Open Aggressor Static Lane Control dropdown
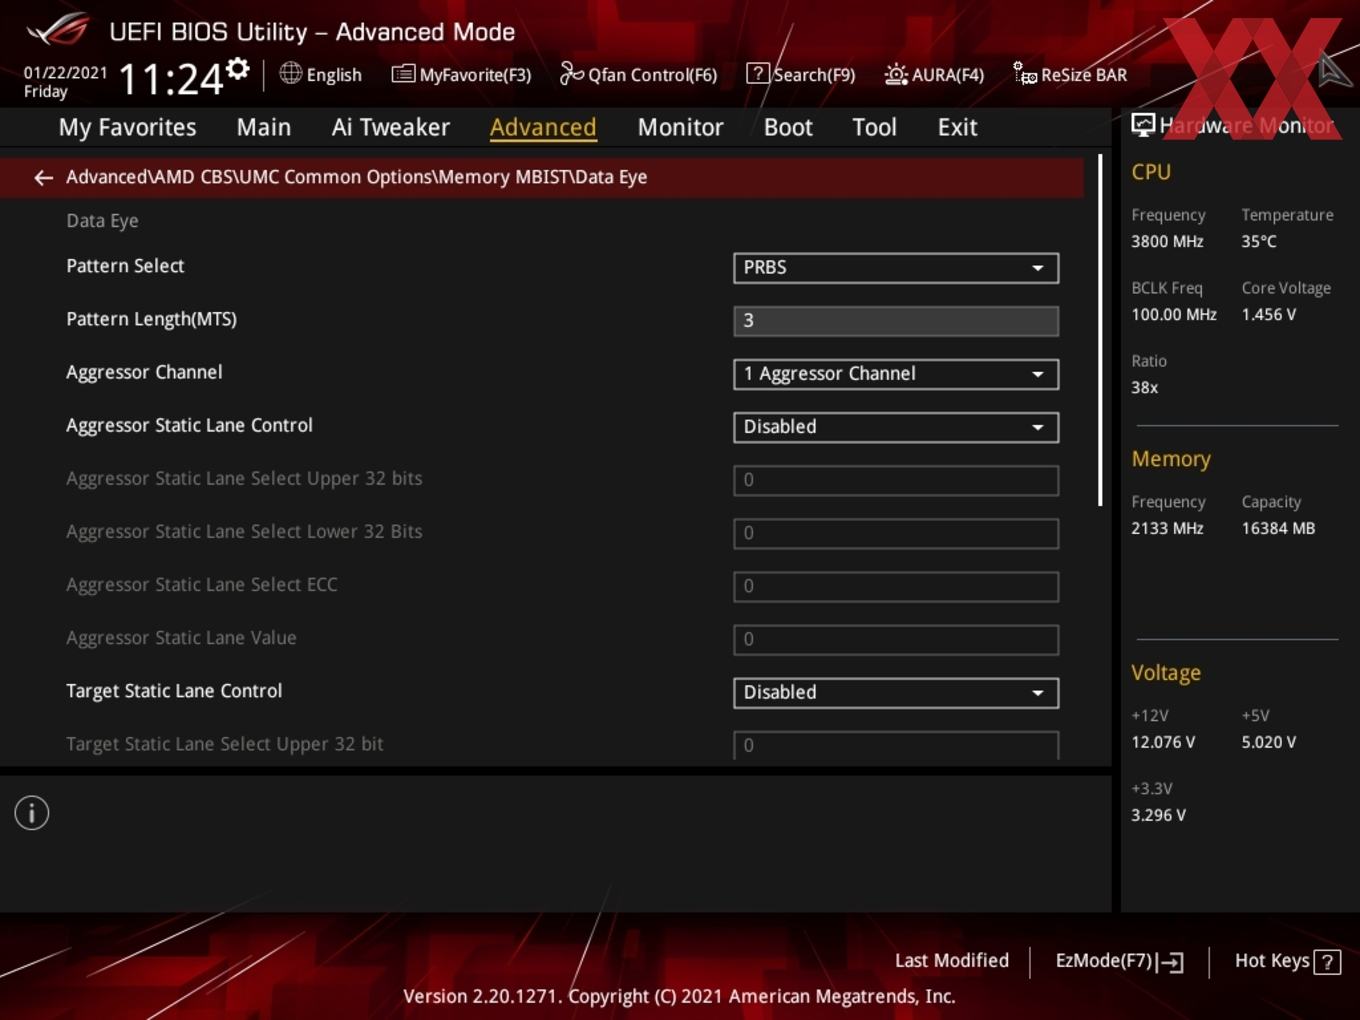The image size is (1360, 1020). coord(896,427)
